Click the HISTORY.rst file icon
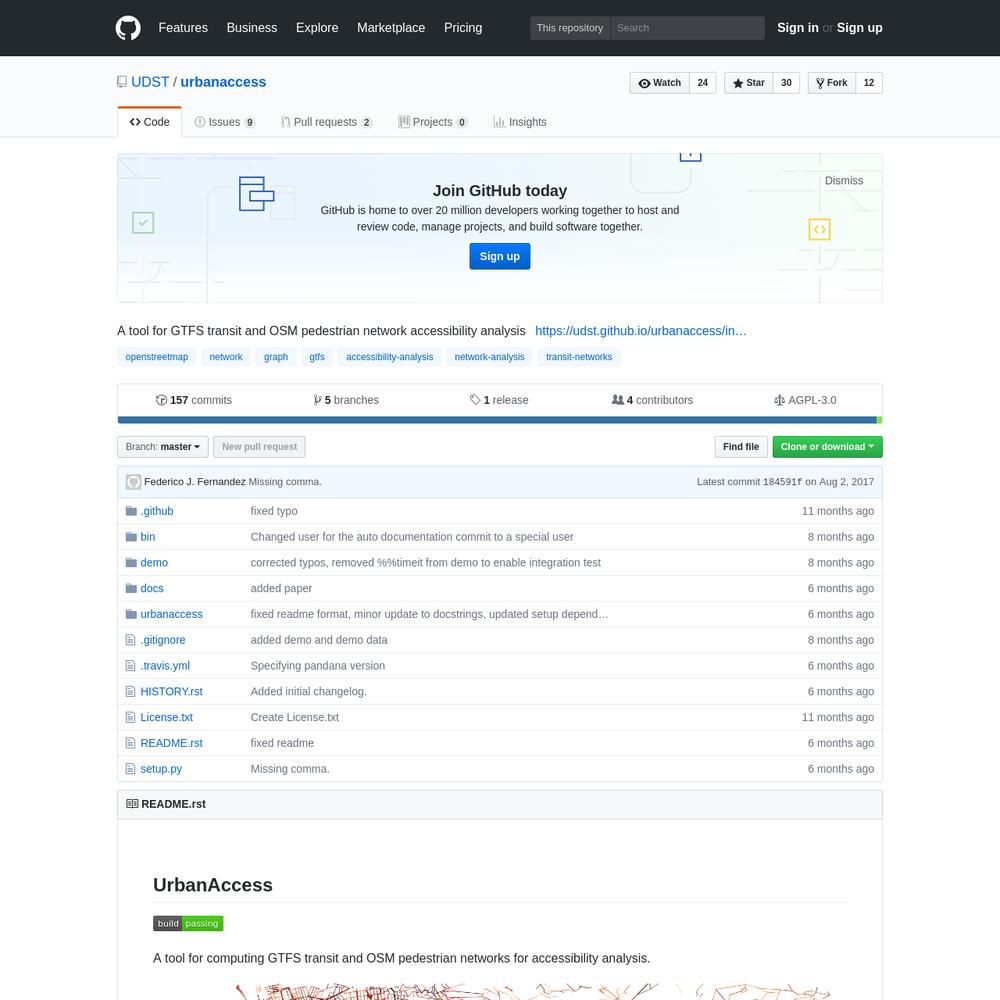 [x=131, y=691]
